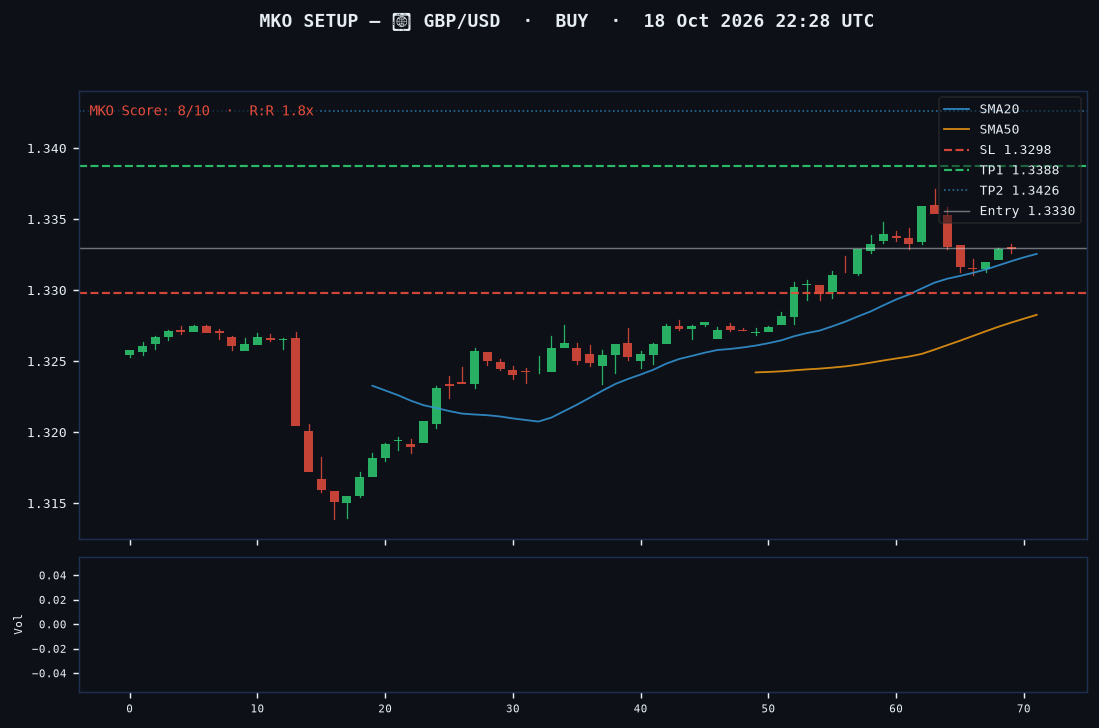Click the x-axis tick label 70
This screenshot has width=1099, height=728.
click(x=1024, y=708)
